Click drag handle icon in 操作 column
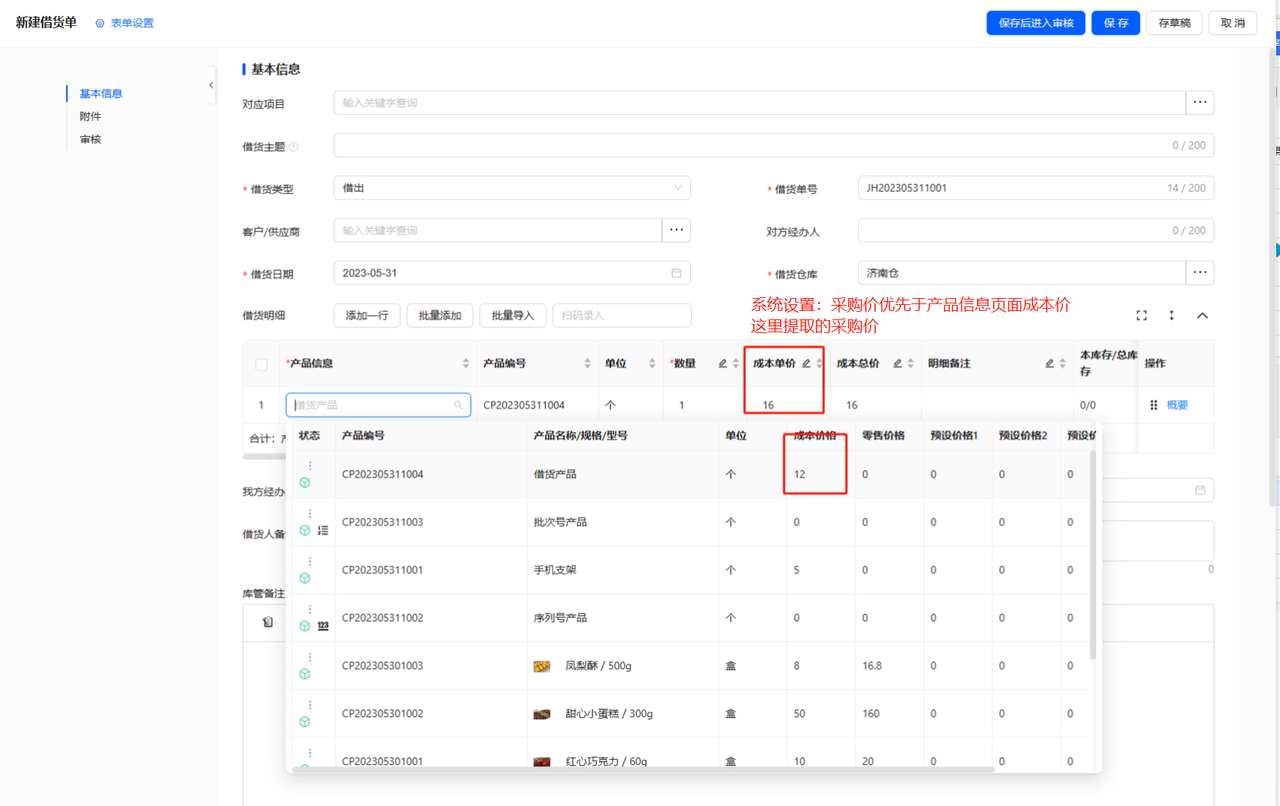 click(1153, 405)
